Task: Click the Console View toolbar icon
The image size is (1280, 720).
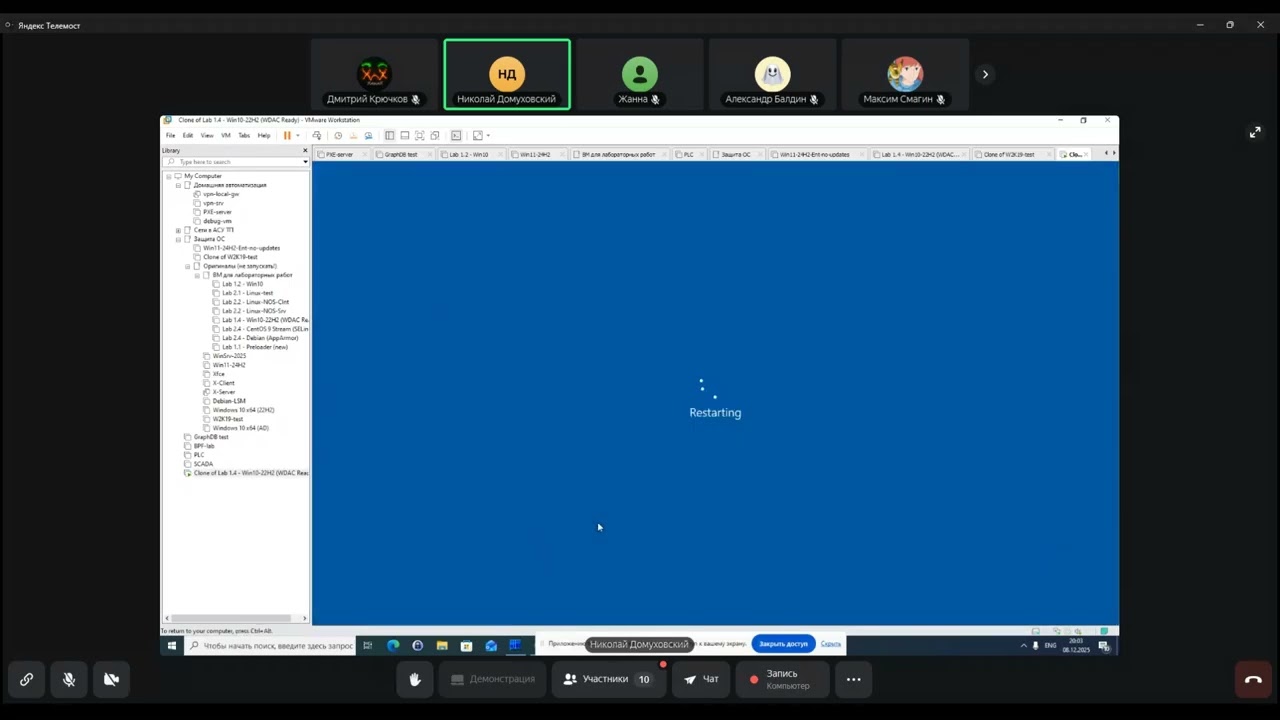Action: [x=456, y=135]
